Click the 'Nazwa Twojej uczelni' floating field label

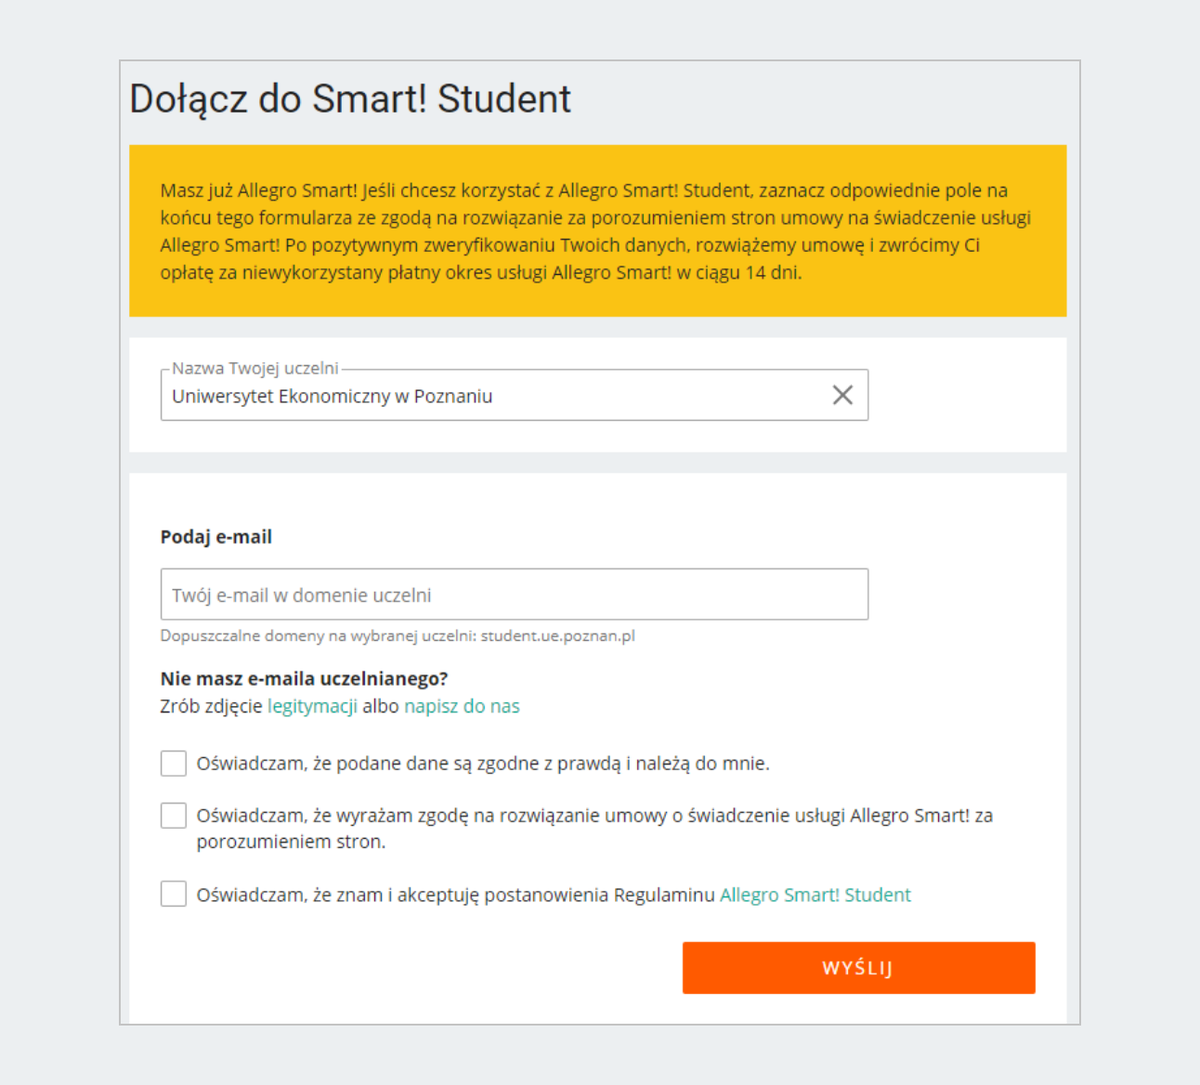[255, 368]
